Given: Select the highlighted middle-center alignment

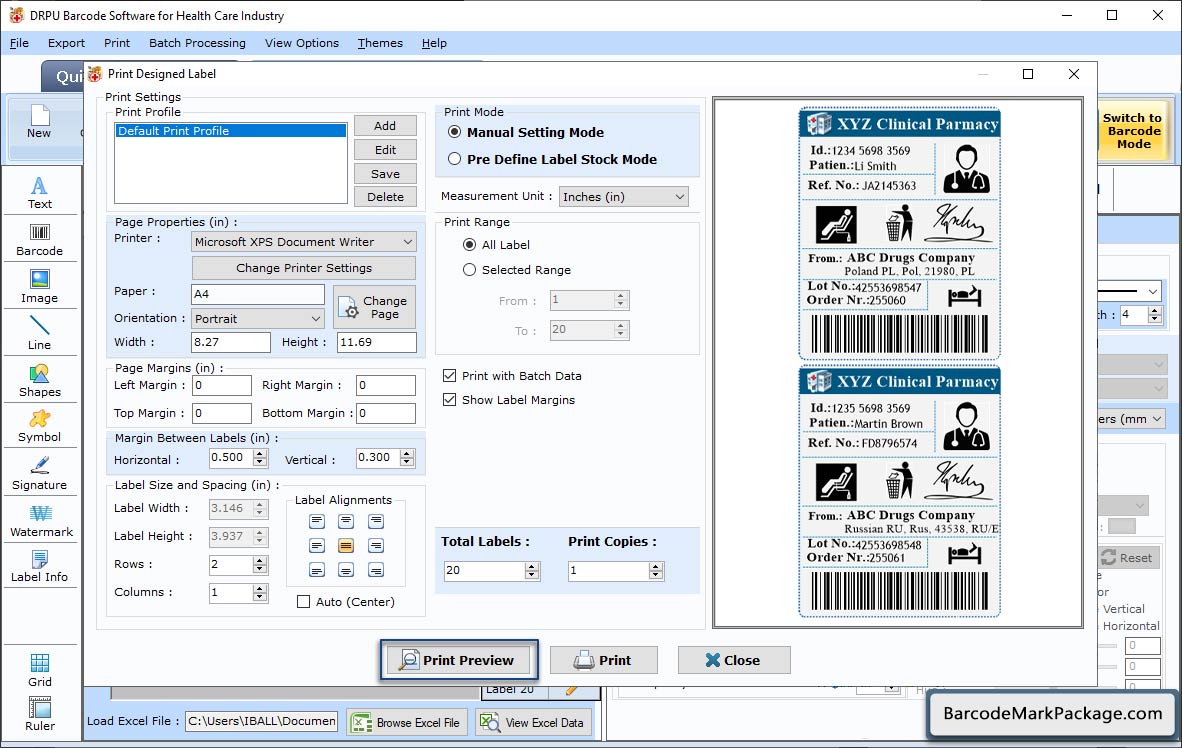Looking at the screenshot, I should tap(346, 545).
